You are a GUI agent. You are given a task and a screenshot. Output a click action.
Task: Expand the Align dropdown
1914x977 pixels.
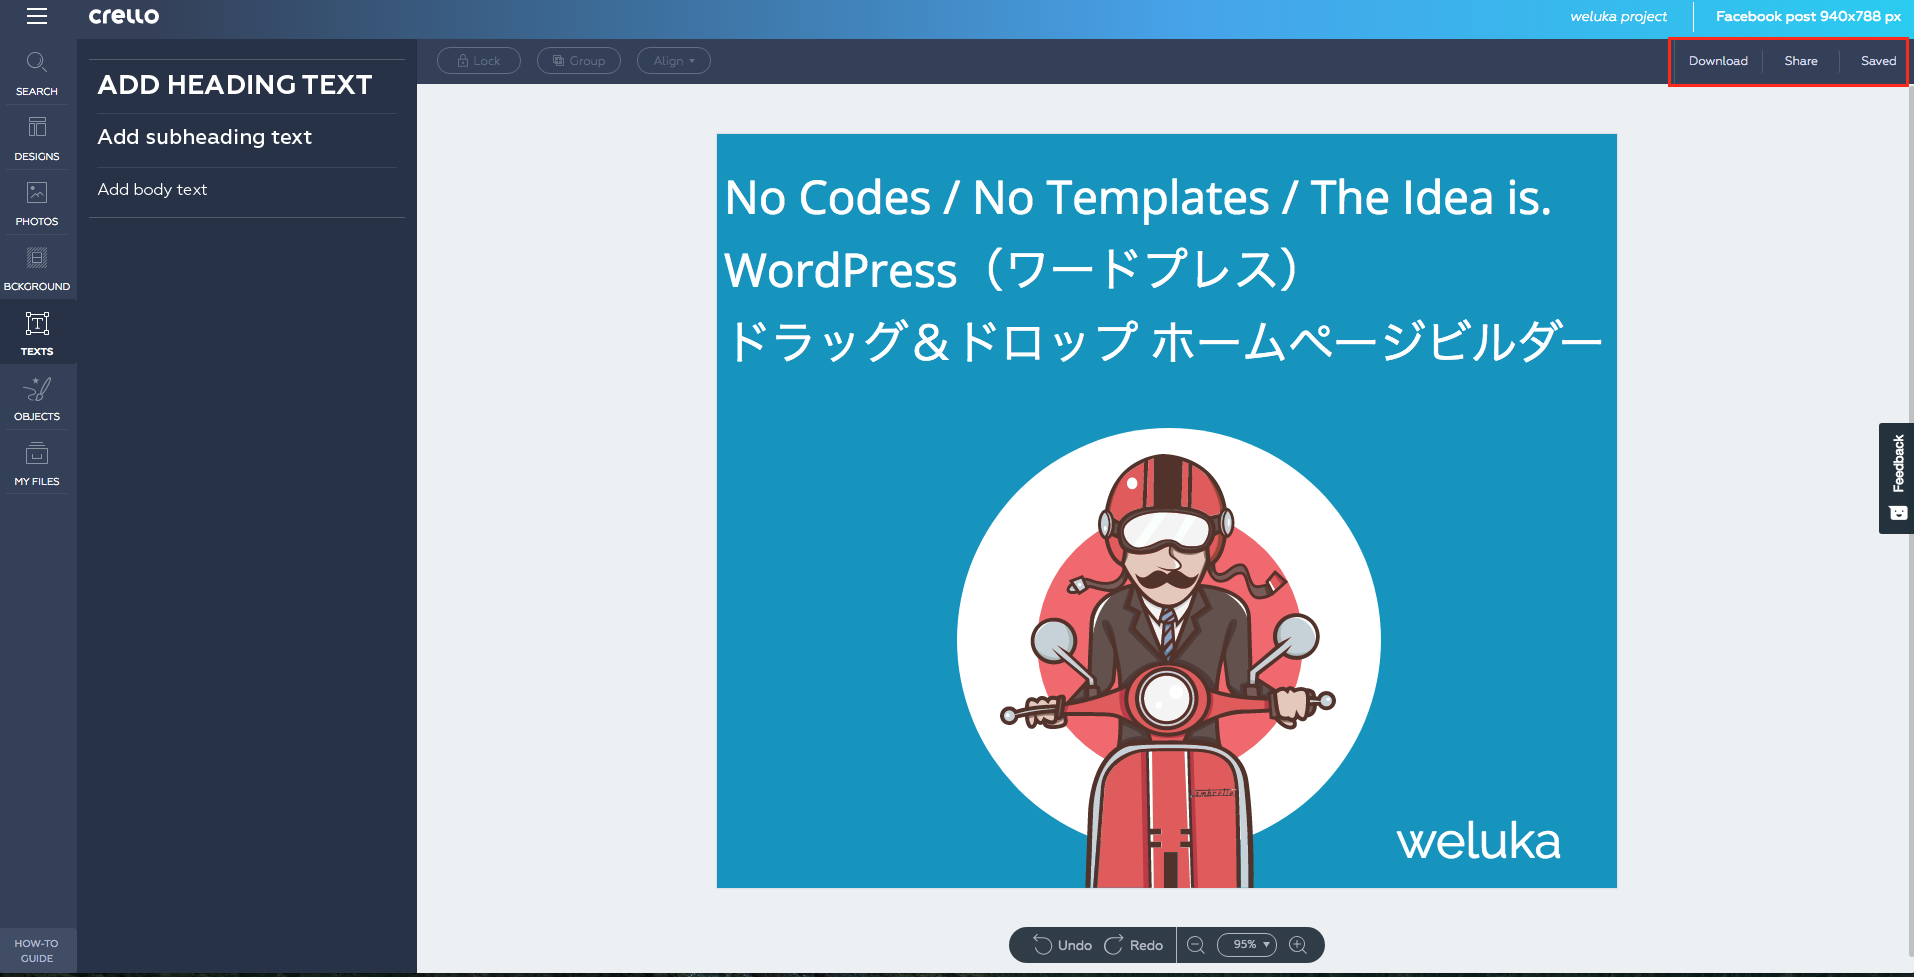(x=674, y=61)
